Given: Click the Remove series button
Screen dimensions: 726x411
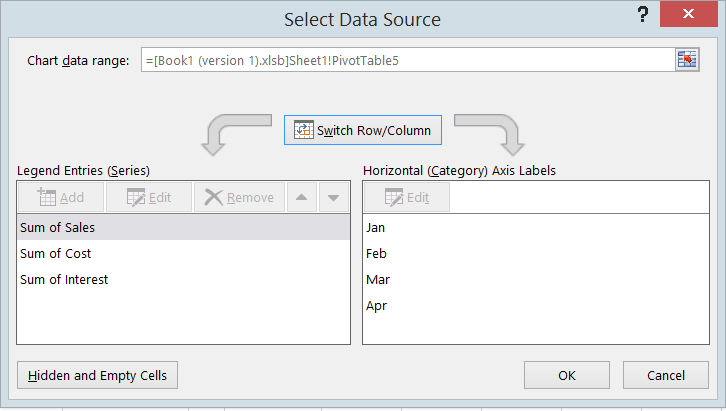Looking at the screenshot, I should 239,198.
